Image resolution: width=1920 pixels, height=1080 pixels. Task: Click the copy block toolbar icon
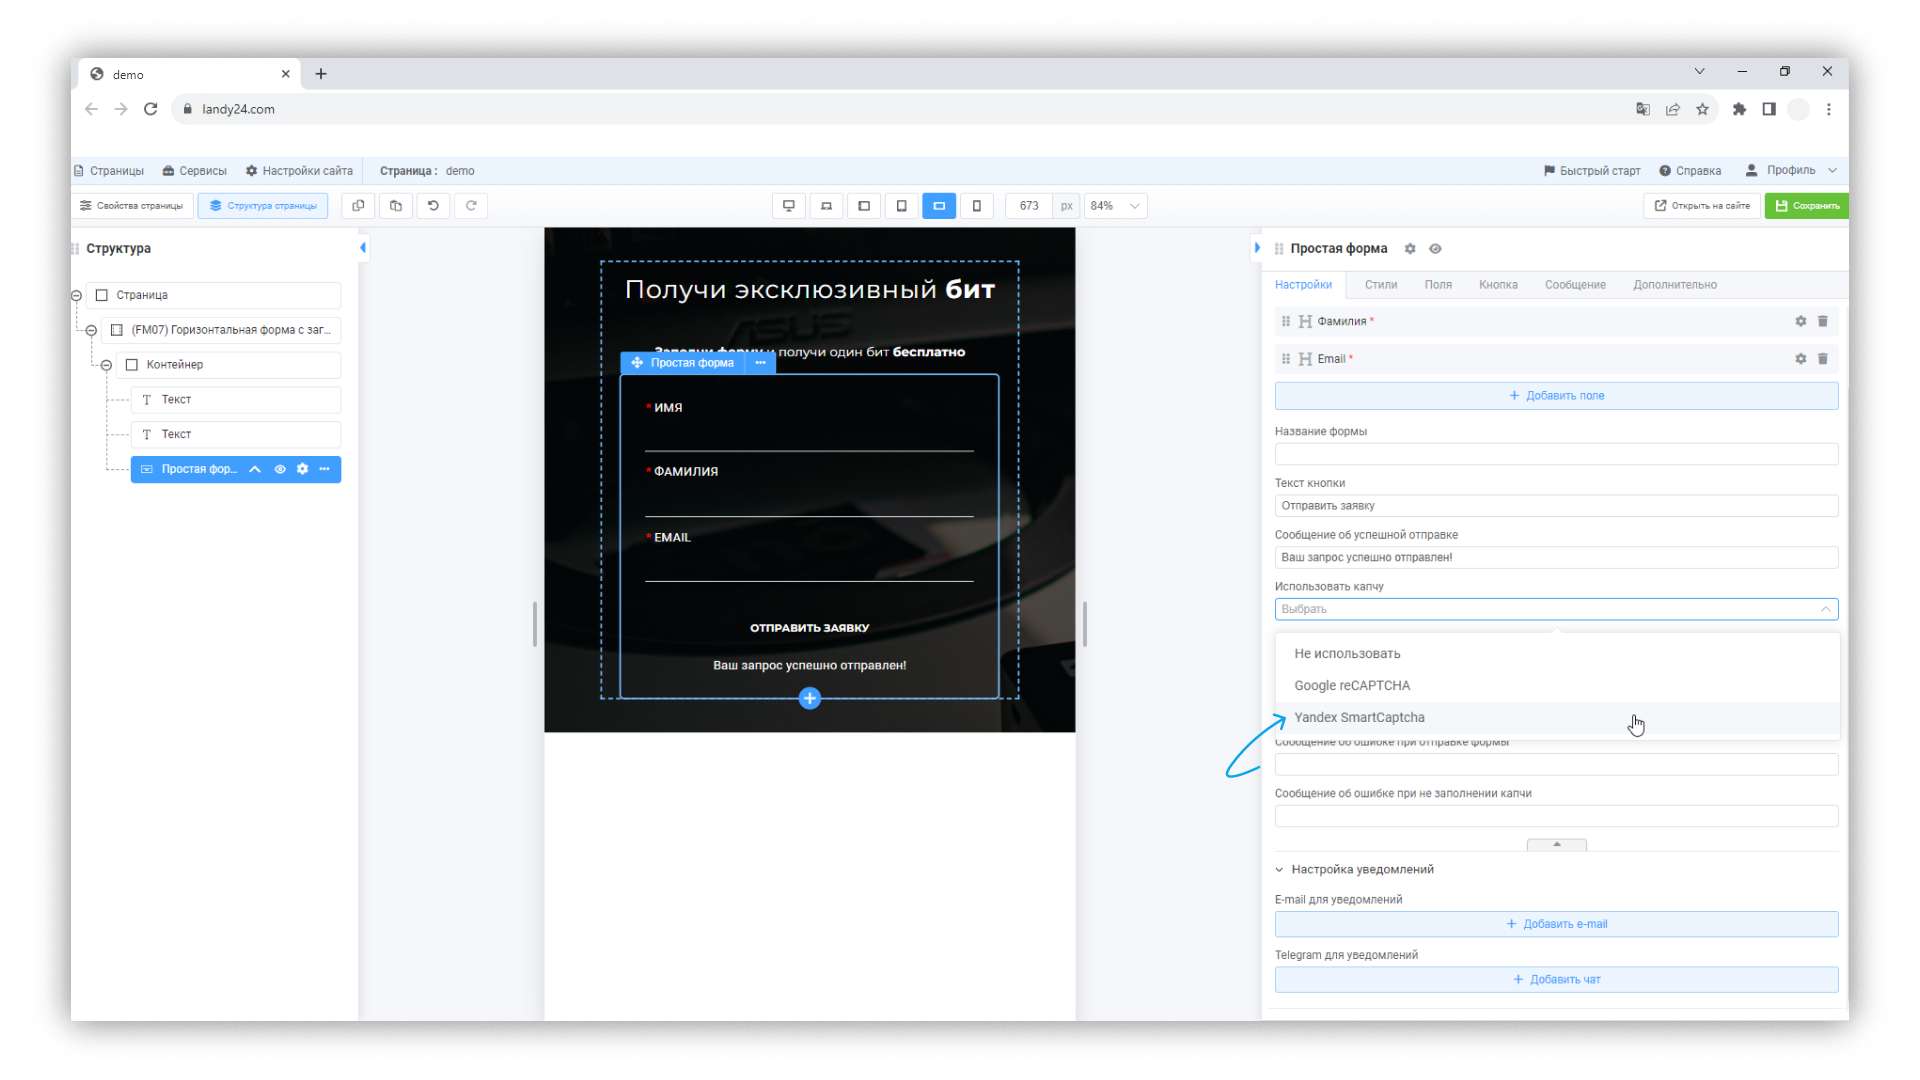click(x=358, y=206)
